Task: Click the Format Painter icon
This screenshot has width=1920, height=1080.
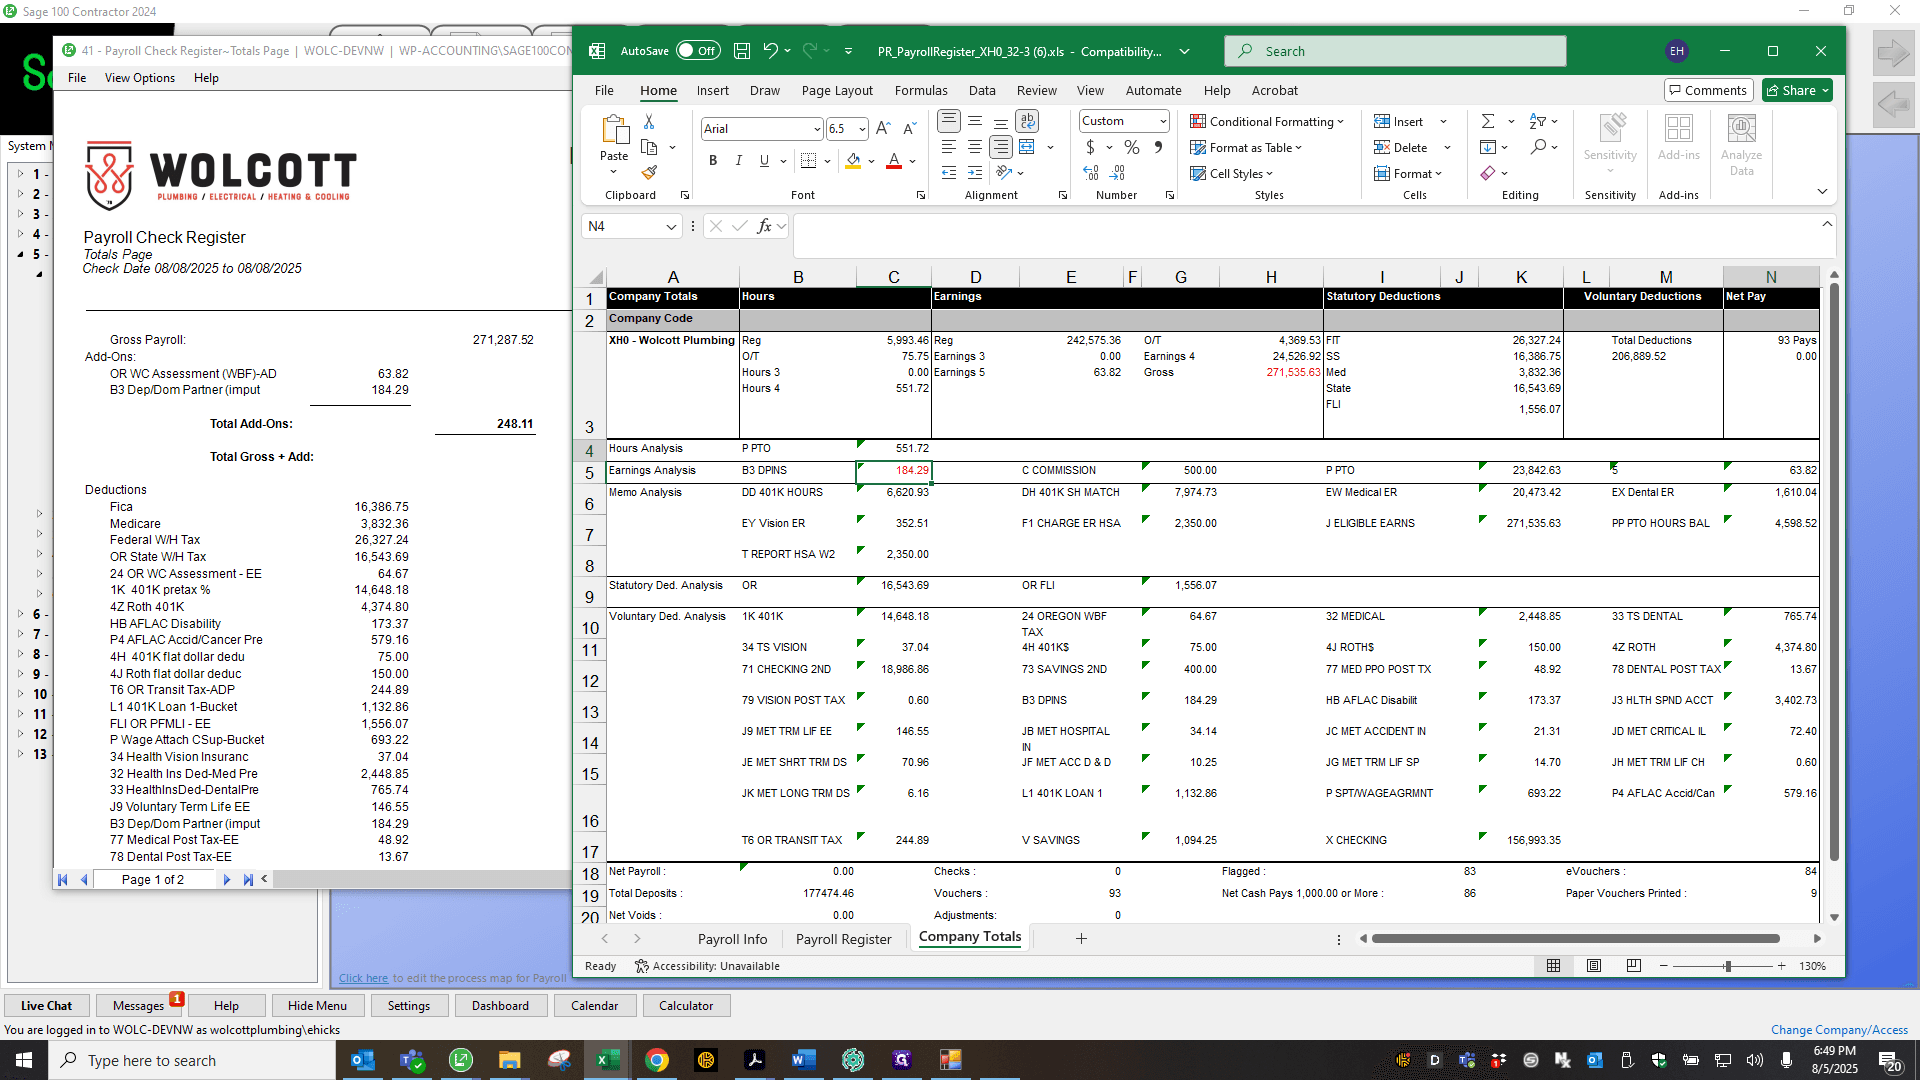Action: coord(650,173)
